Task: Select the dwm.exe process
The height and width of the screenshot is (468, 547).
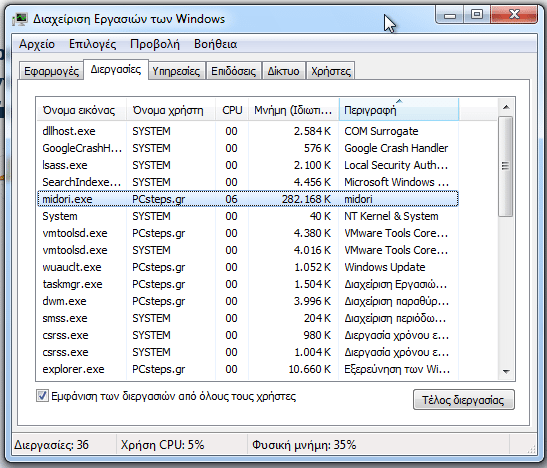Action: [248, 301]
